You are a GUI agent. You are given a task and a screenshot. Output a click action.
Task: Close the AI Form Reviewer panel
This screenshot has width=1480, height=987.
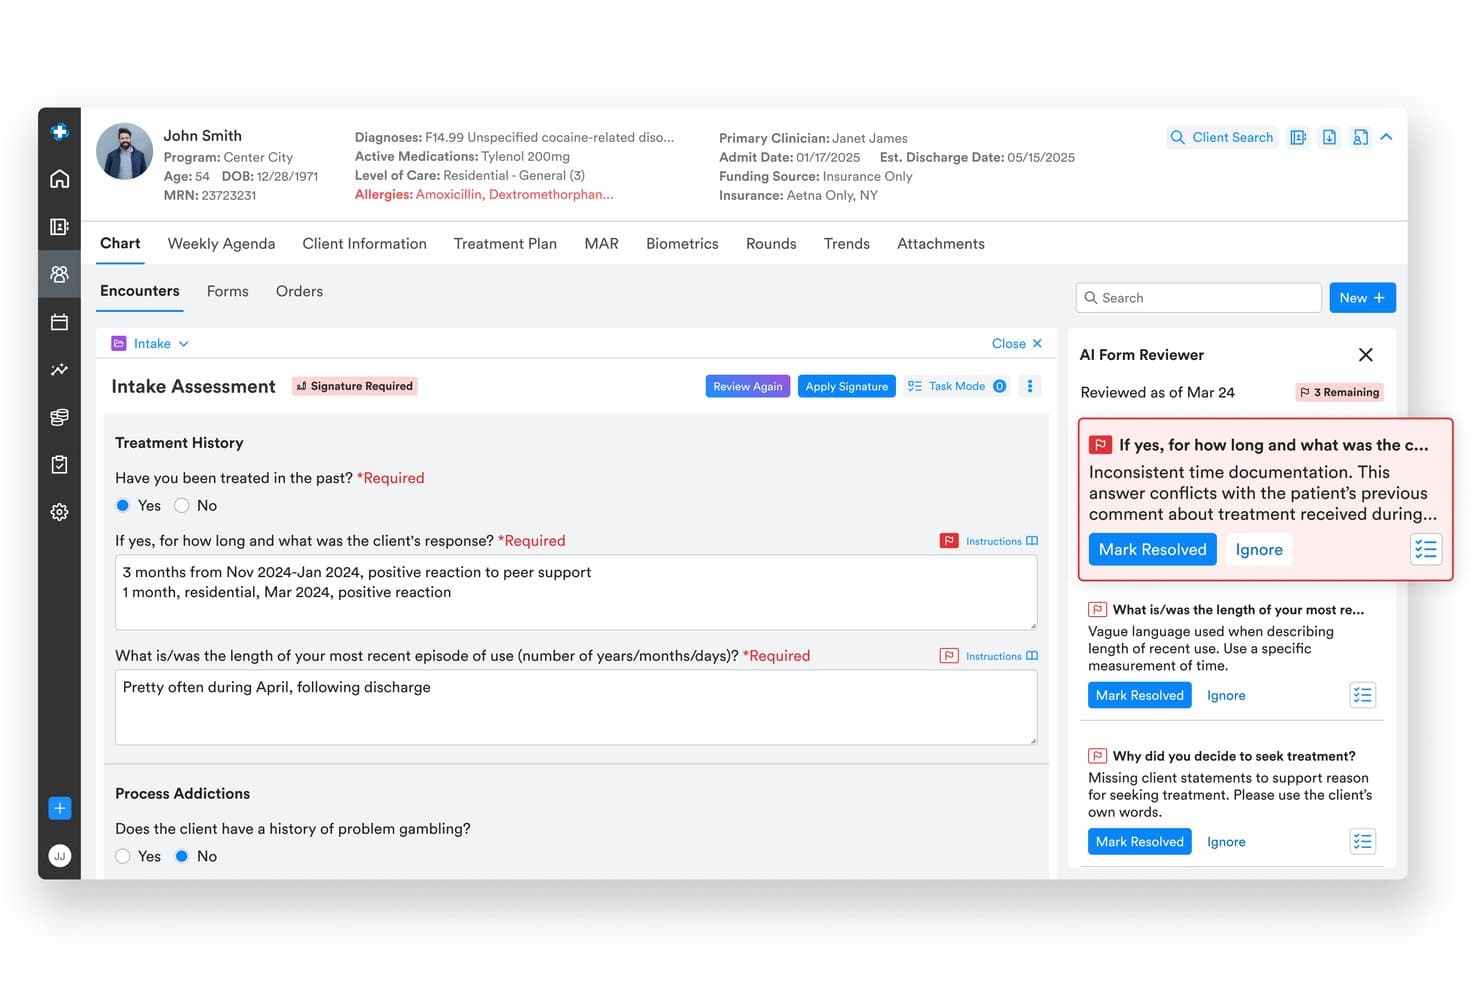(1366, 355)
